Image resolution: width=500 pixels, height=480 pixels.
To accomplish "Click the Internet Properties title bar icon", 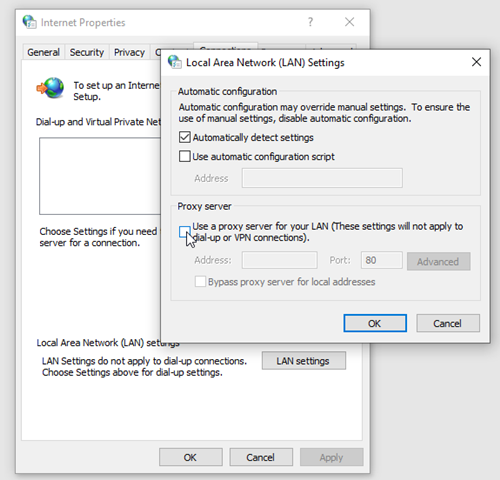I will (x=29, y=22).
